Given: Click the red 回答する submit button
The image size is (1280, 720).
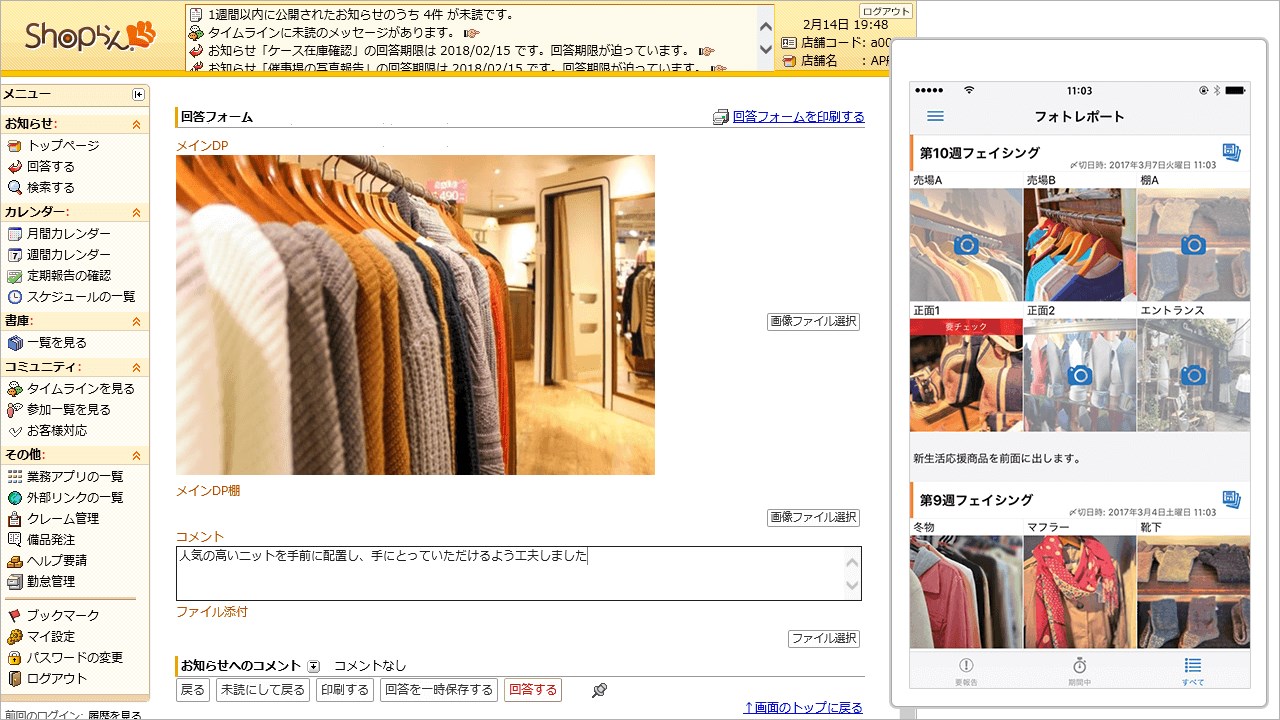Looking at the screenshot, I should pos(533,690).
